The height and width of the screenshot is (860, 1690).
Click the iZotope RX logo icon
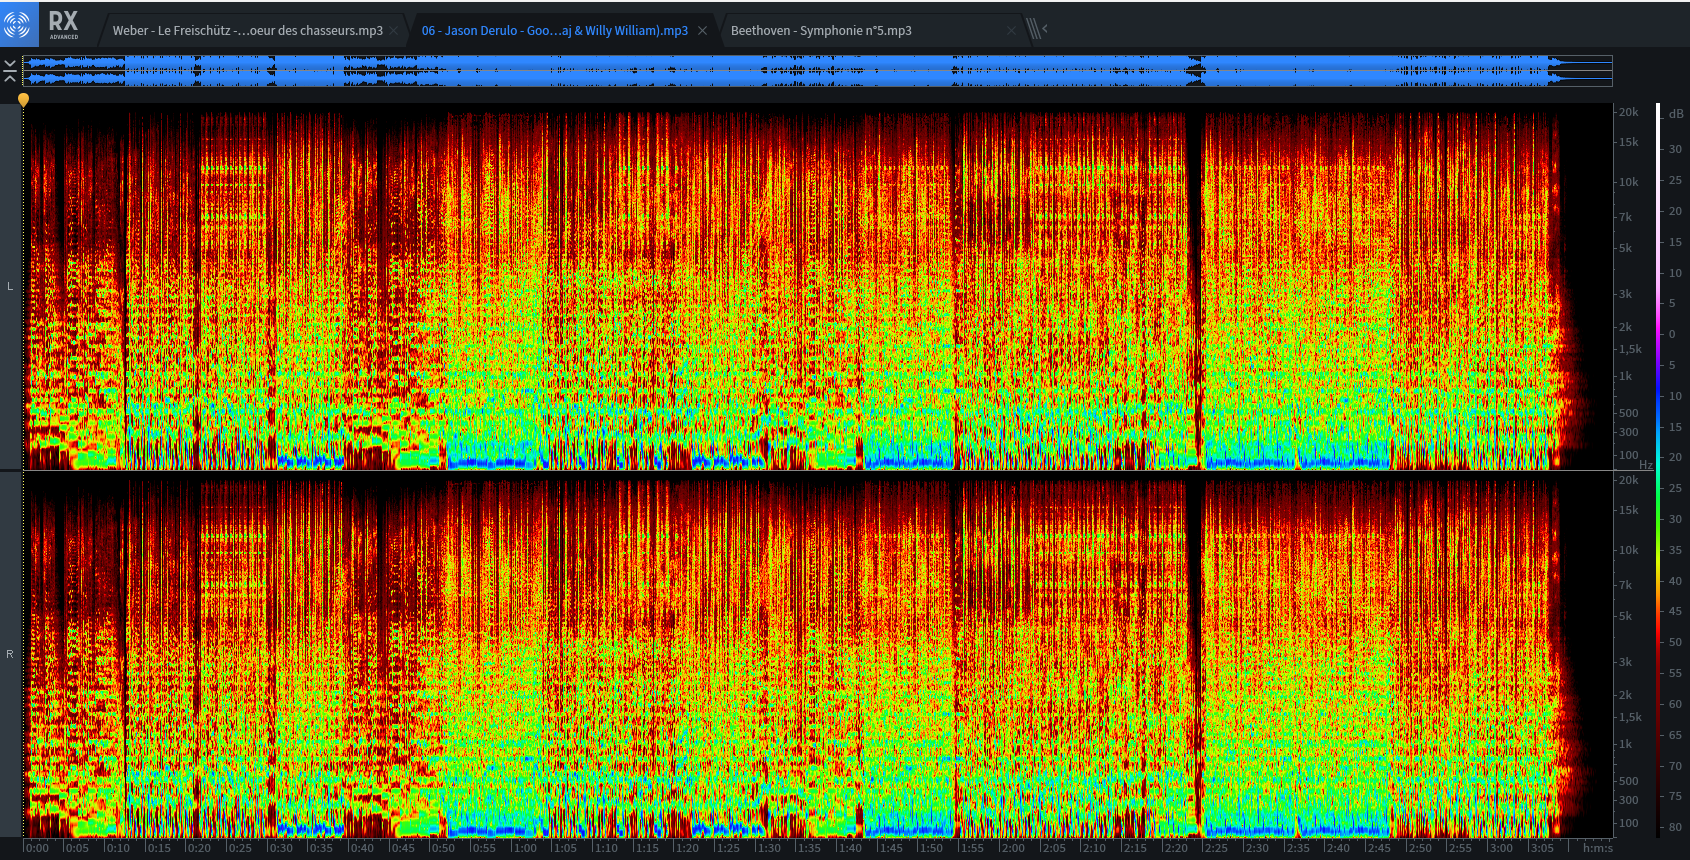(x=18, y=24)
